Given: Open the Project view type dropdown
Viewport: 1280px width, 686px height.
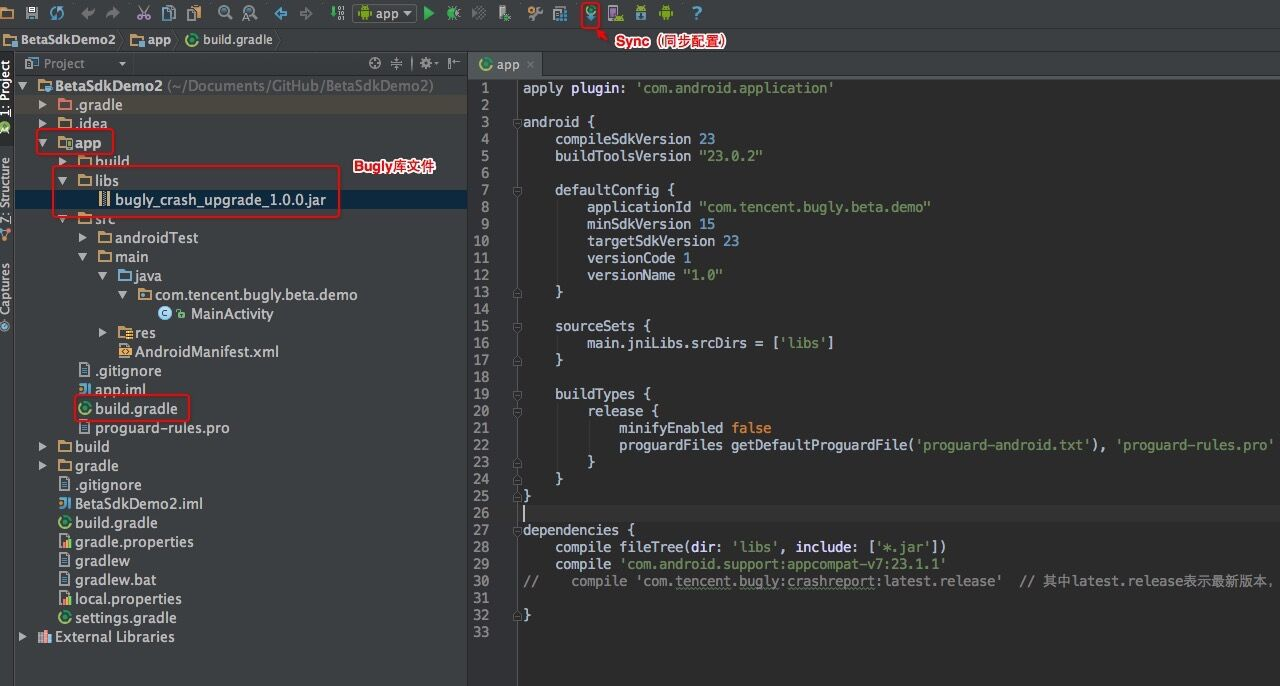Looking at the screenshot, I should click(78, 63).
